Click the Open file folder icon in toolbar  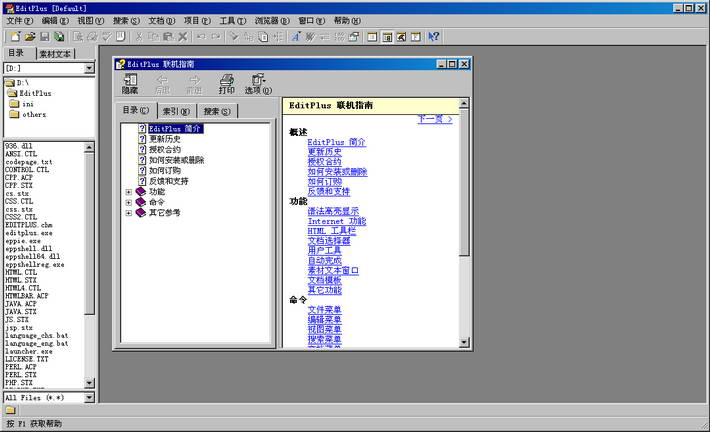[30, 37]
